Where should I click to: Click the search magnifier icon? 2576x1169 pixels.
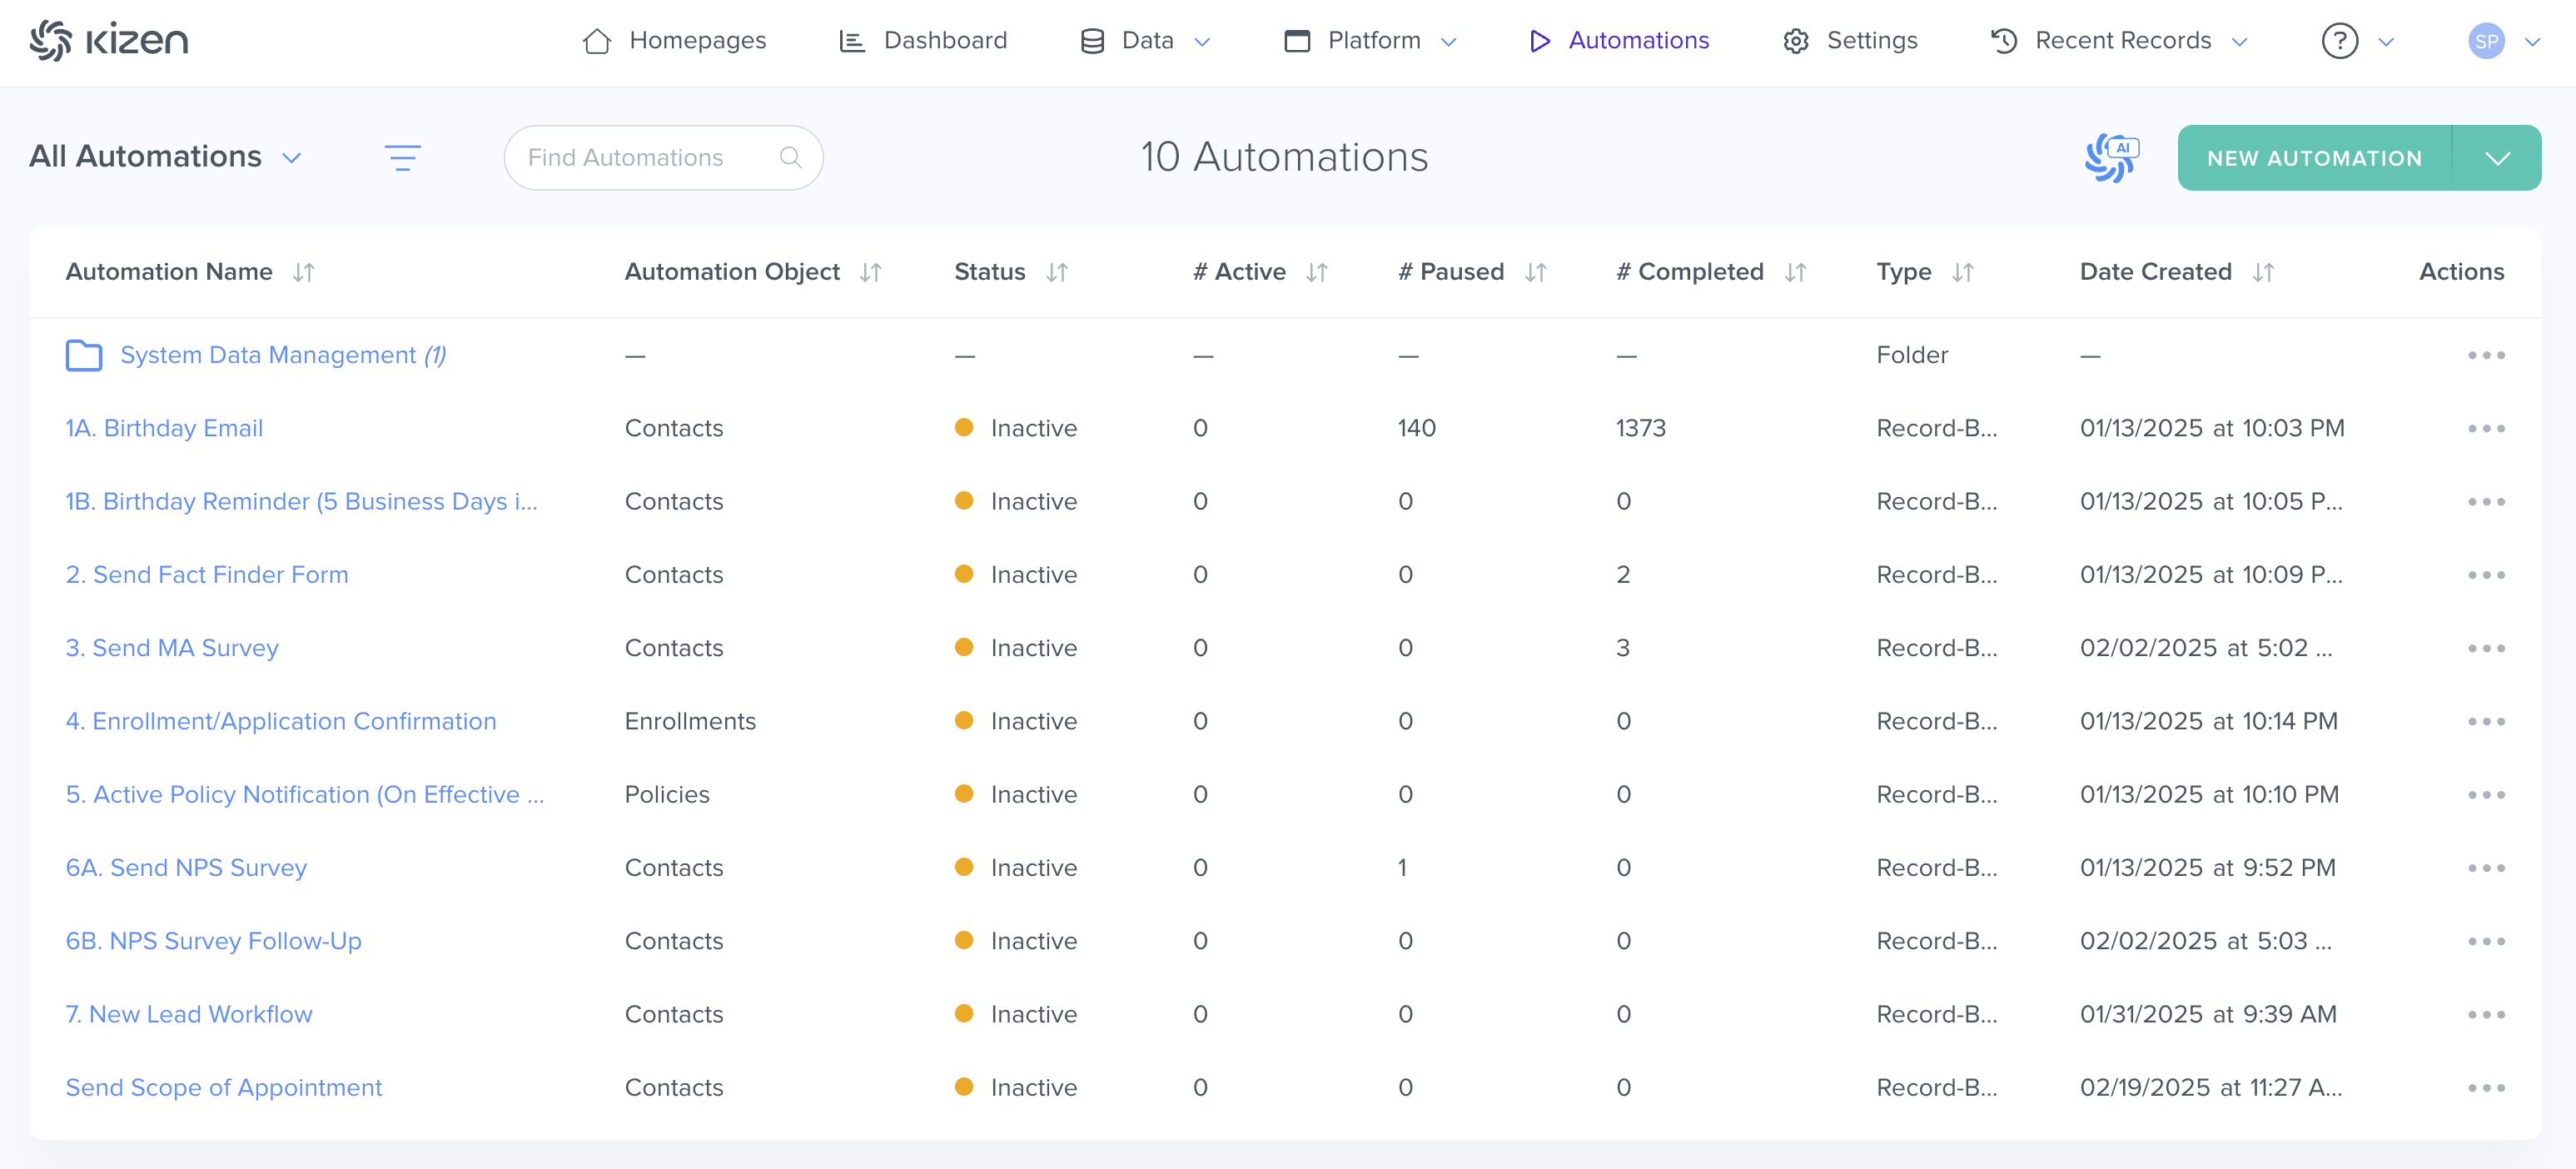click(x=790, y=157)
